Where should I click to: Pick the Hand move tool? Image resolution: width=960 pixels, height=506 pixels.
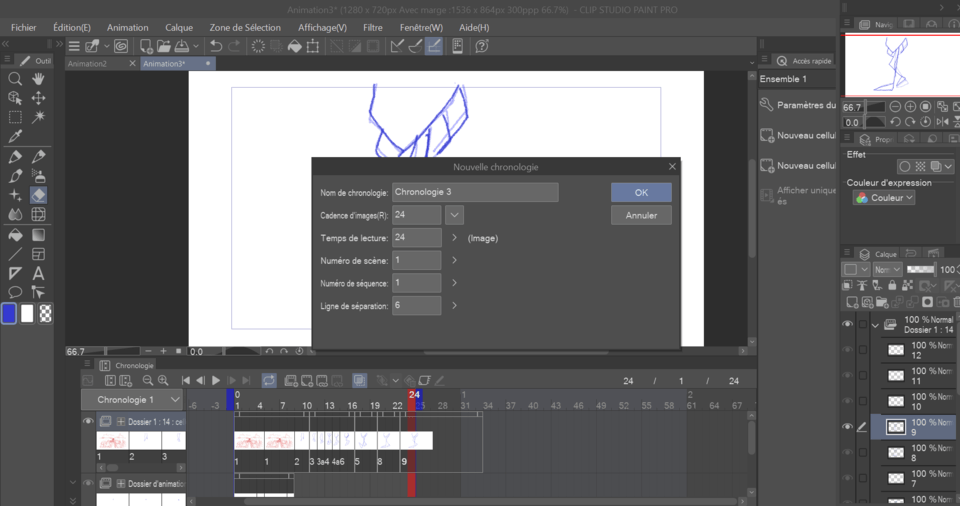(38, 78)
